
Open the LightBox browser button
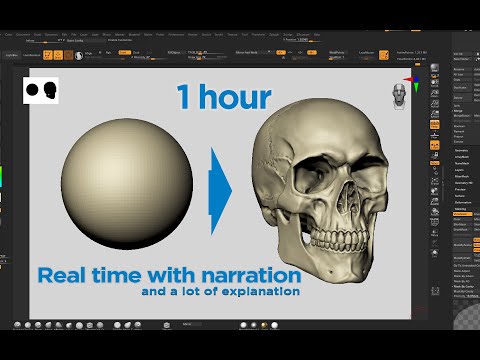(x=12, y=55)
